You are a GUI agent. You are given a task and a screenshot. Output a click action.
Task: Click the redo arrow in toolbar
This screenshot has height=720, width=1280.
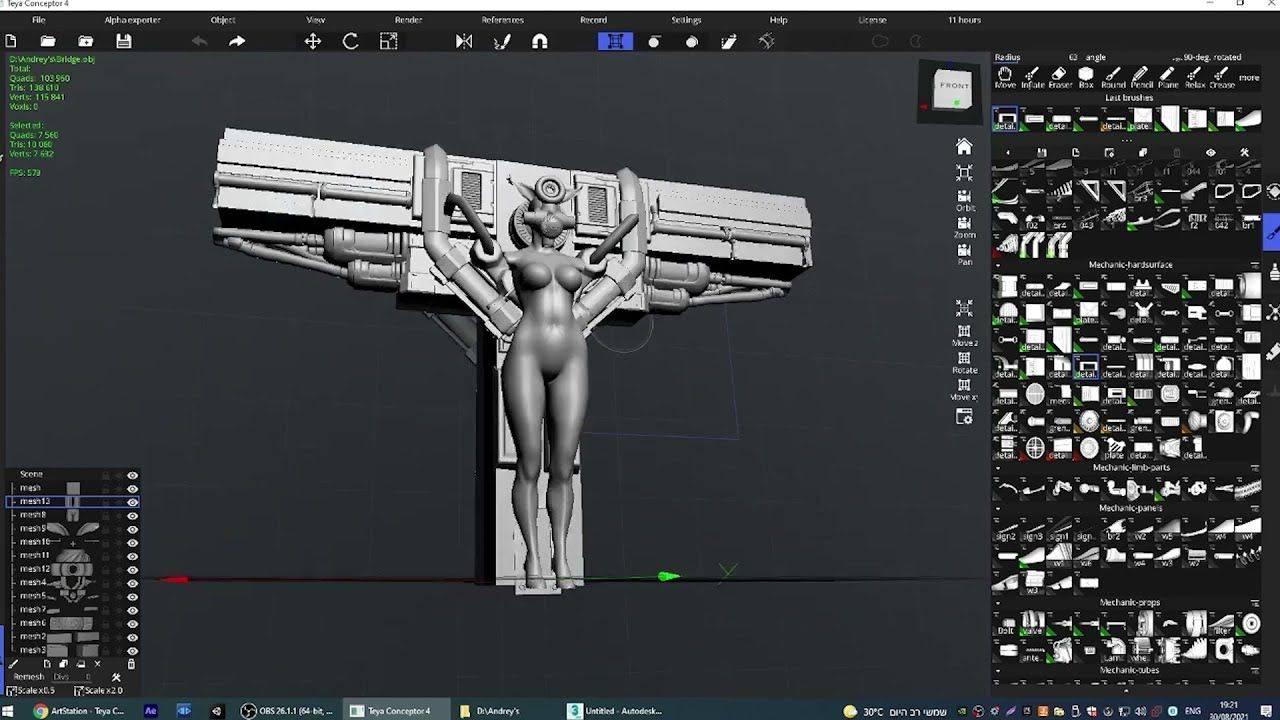tap(237, 41)
